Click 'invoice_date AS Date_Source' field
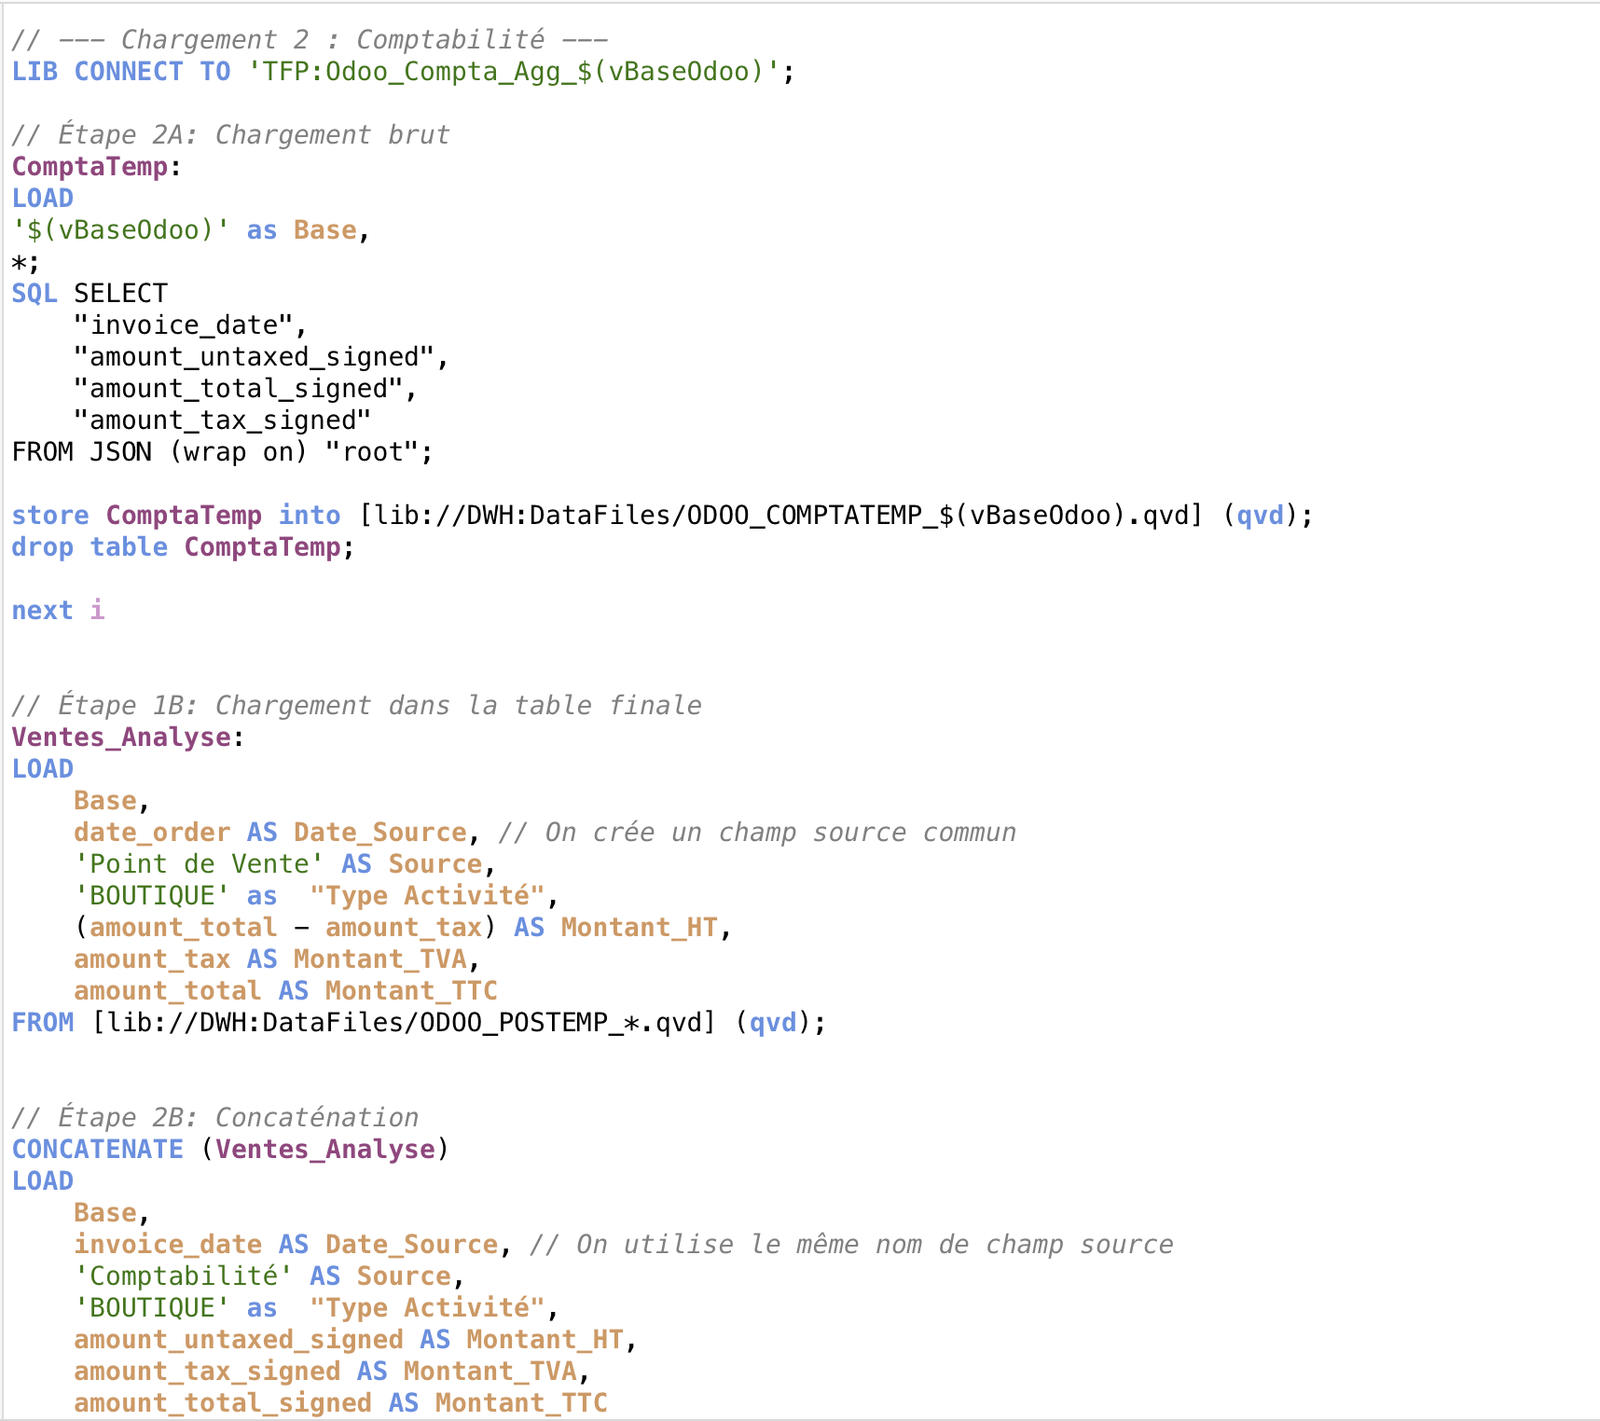Image resolution: width=1600 pixels, height=1421 pixels. pos(285,1244)
